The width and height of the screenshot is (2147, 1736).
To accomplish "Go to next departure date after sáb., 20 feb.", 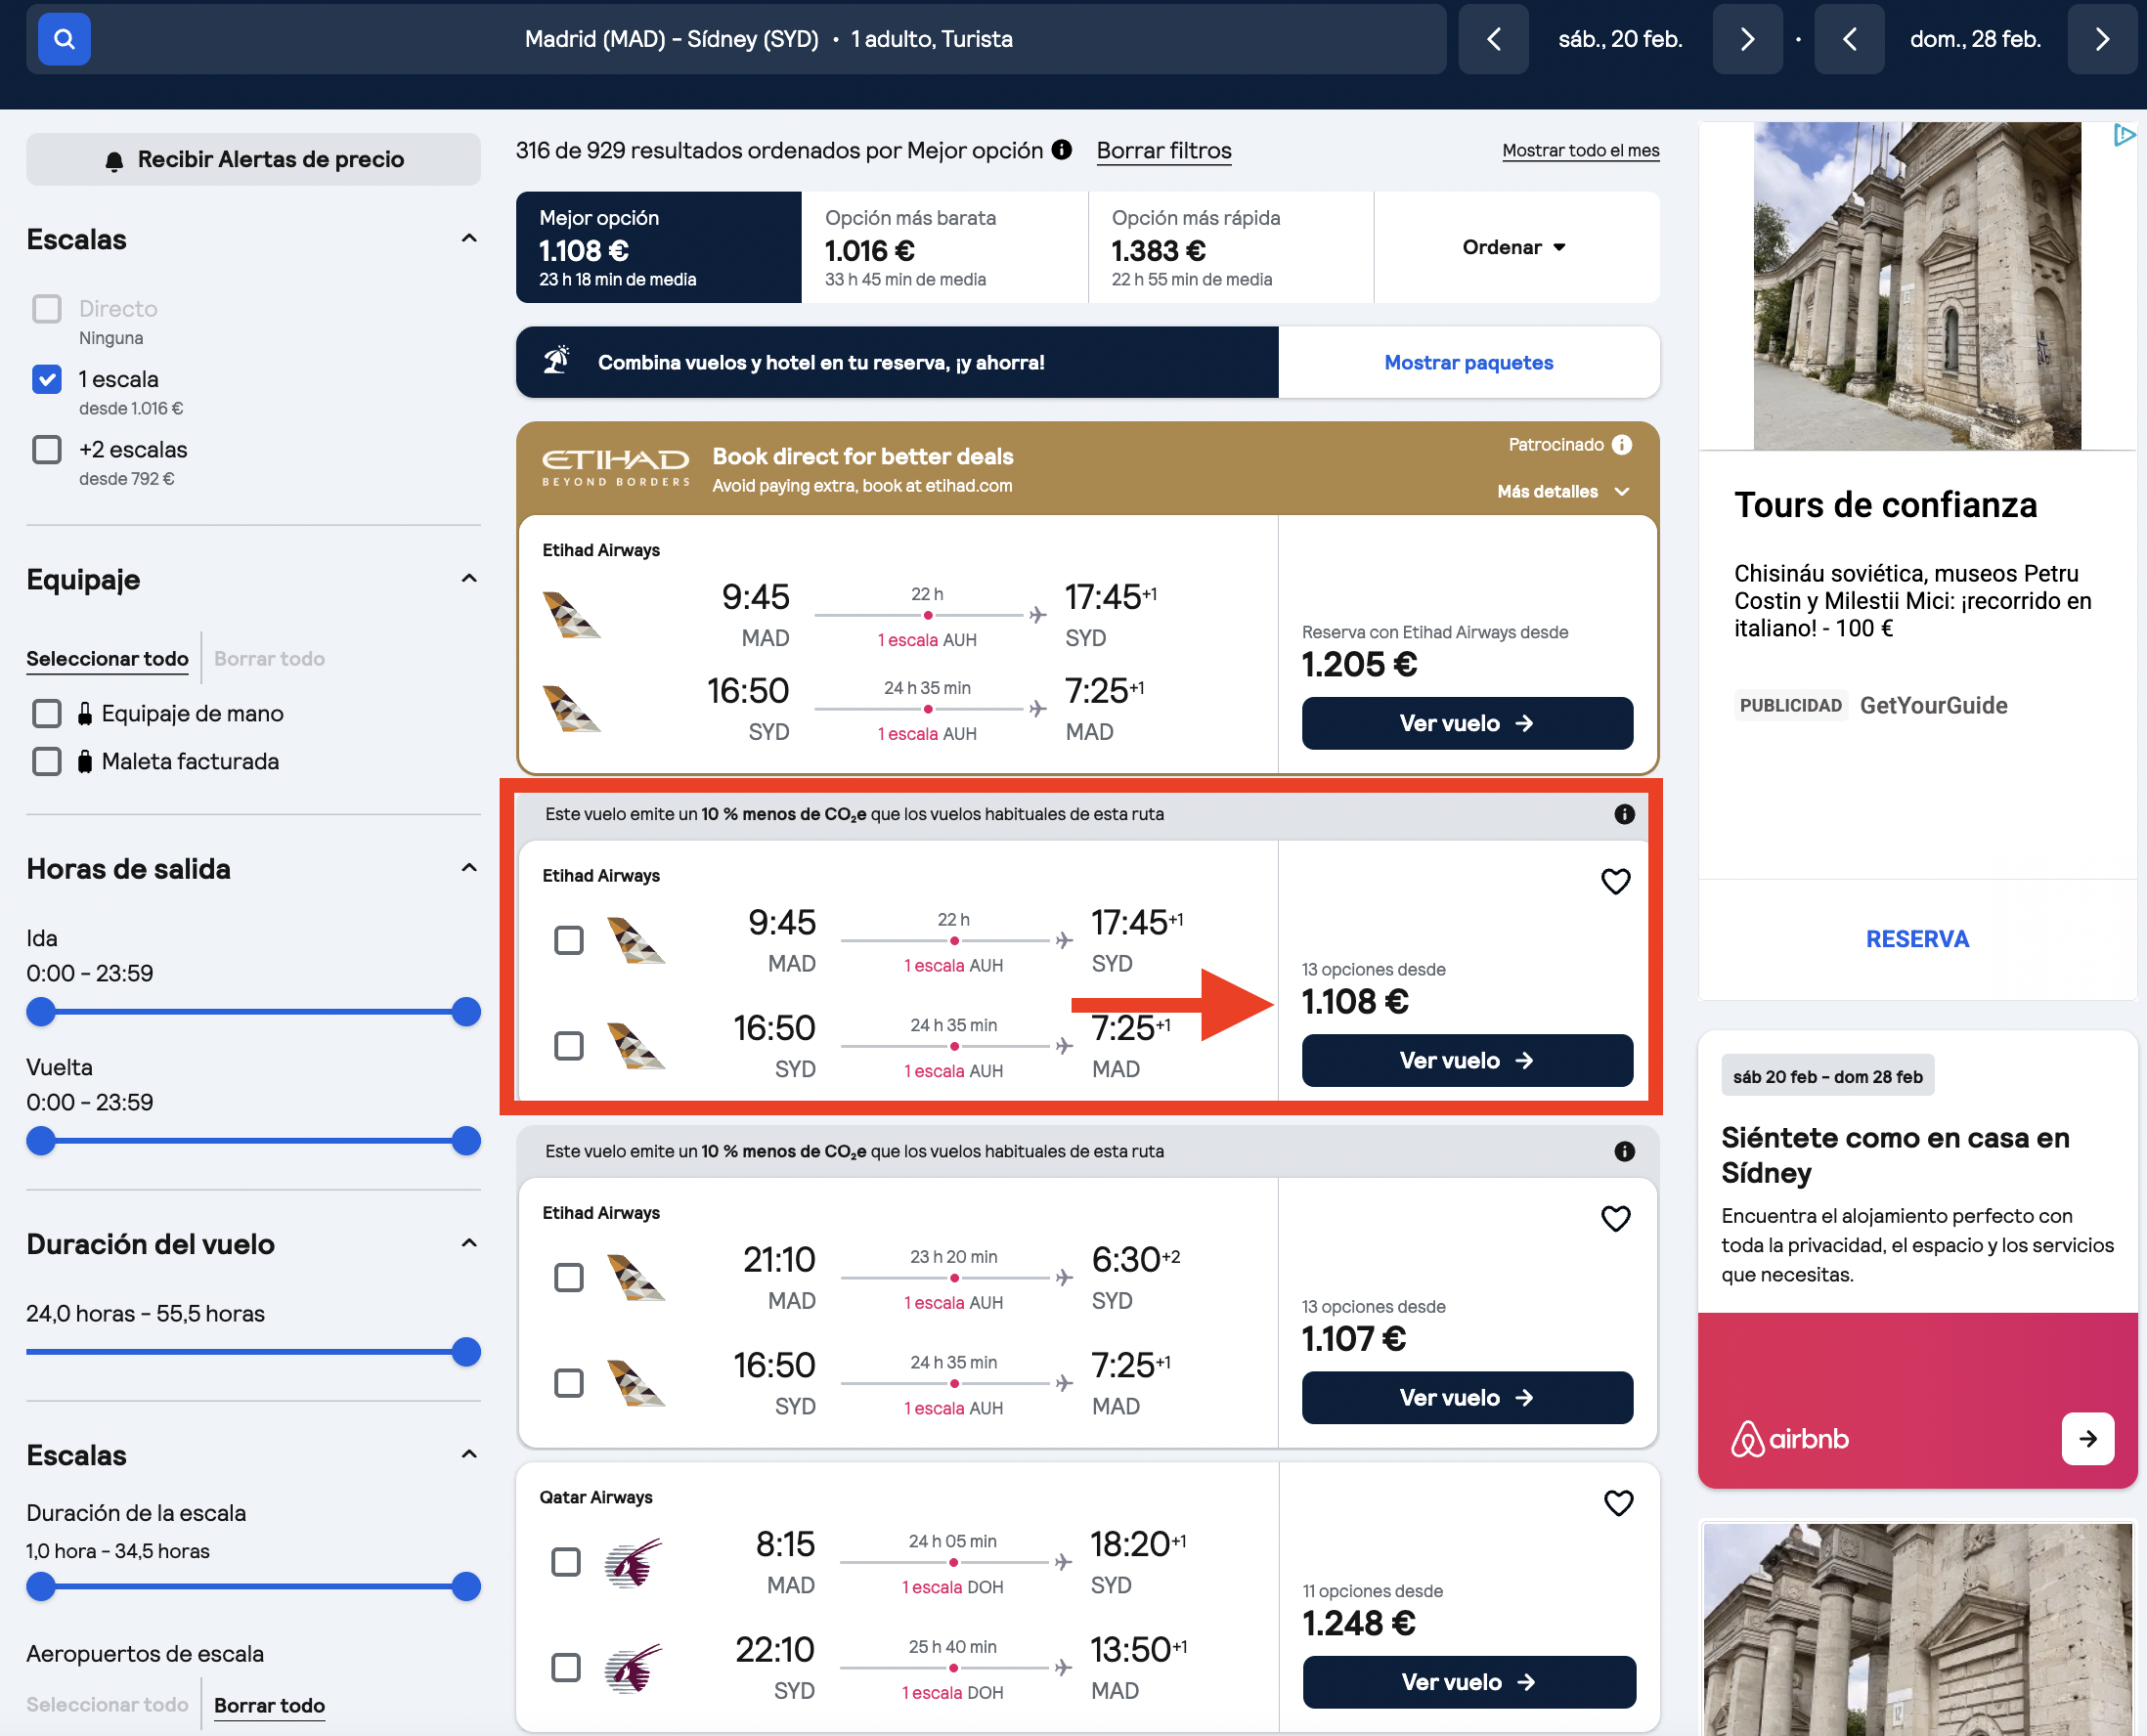I will point(1746,39).
